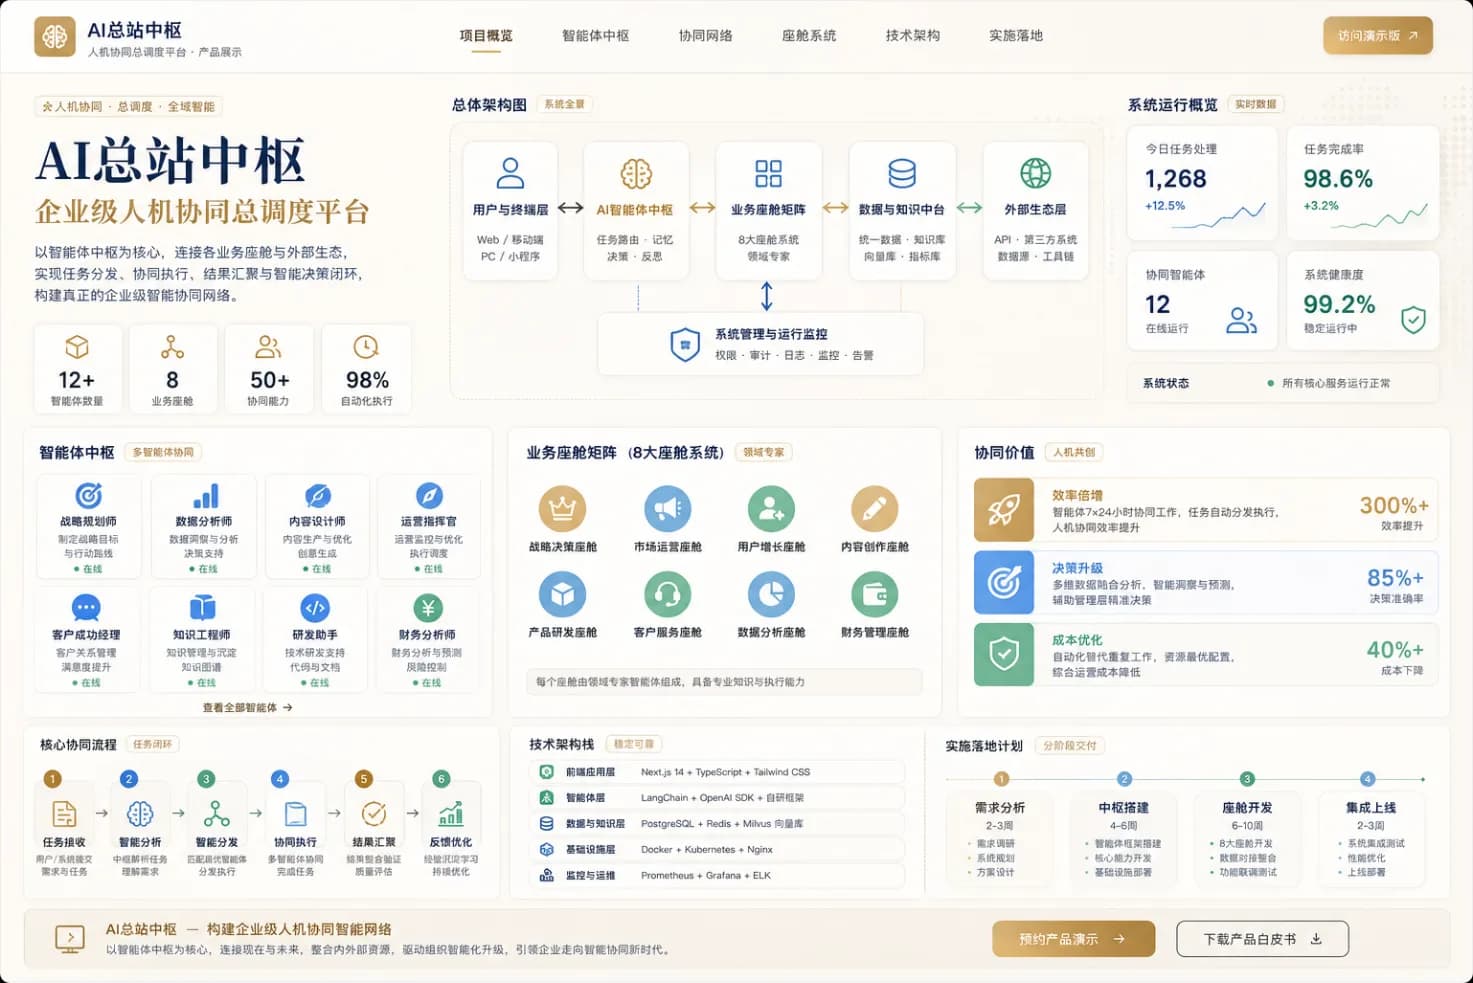This screenshot has height=983, width=1473.
Task: Click the 用户与终端层 person icon
Action: pyautogui.click(x=510, y=173)
